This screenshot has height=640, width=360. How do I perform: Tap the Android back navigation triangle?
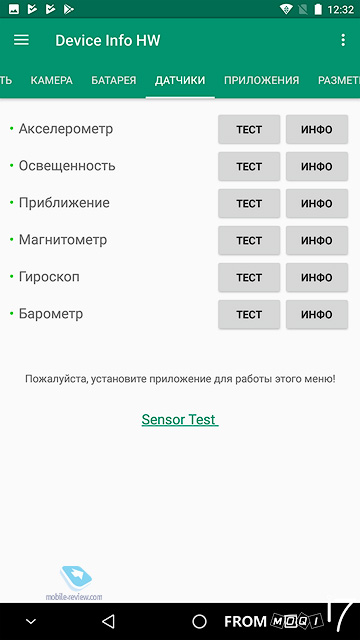(x=108, y=621)
